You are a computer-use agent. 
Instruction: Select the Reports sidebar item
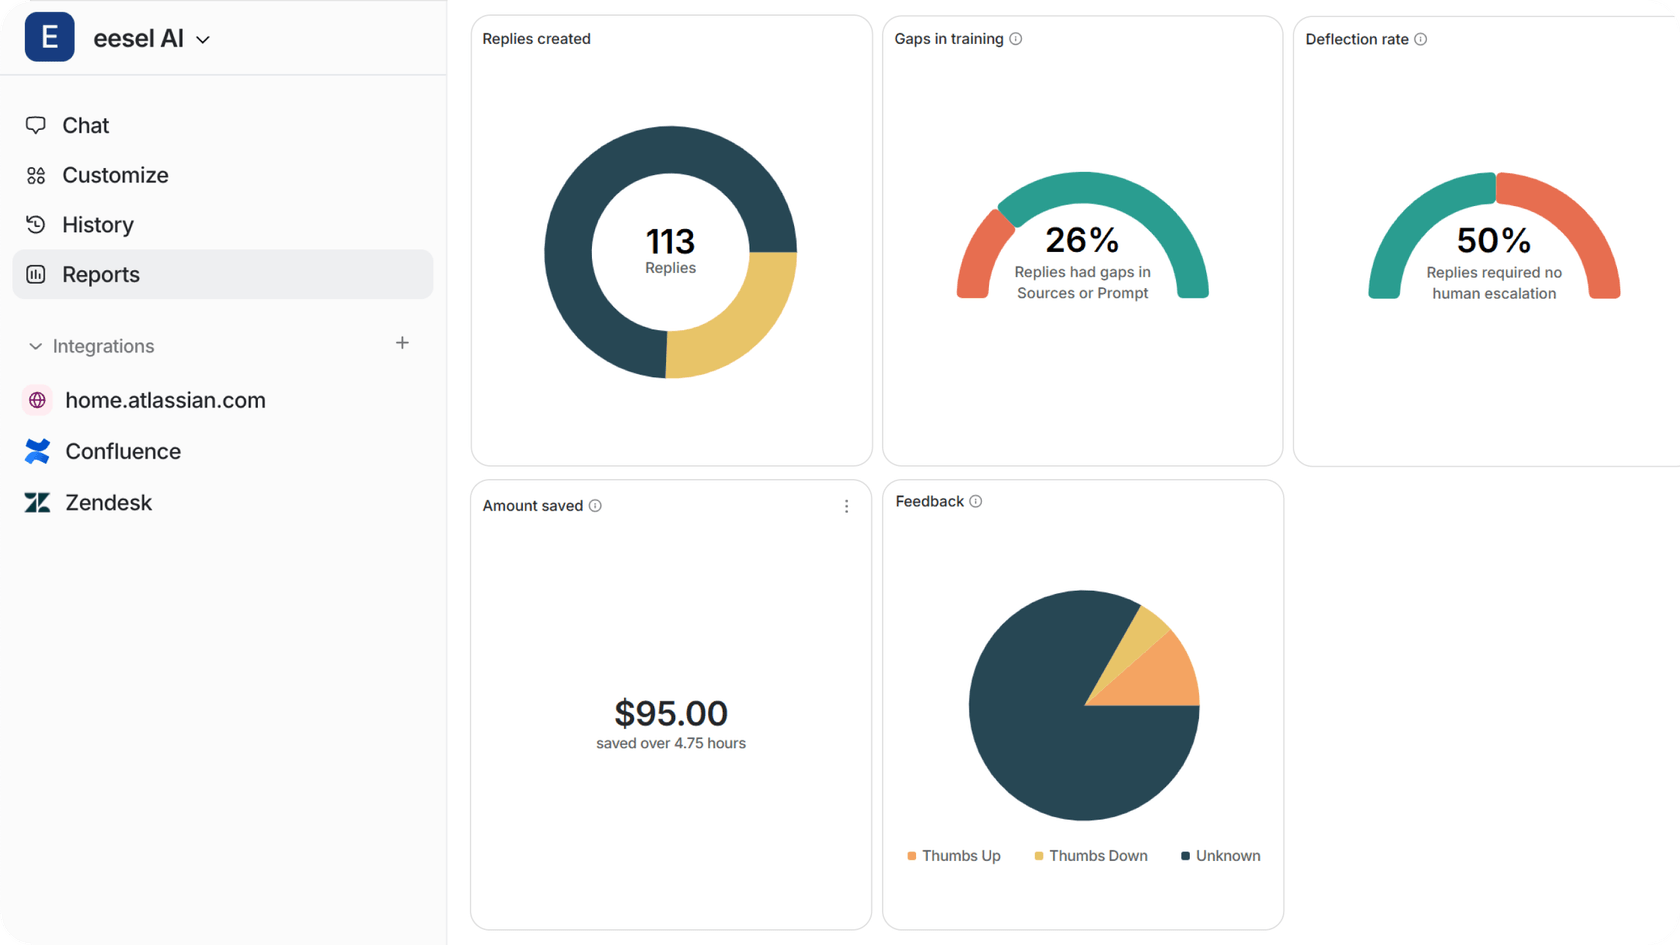pyautogui.click(x=100, y=274)
